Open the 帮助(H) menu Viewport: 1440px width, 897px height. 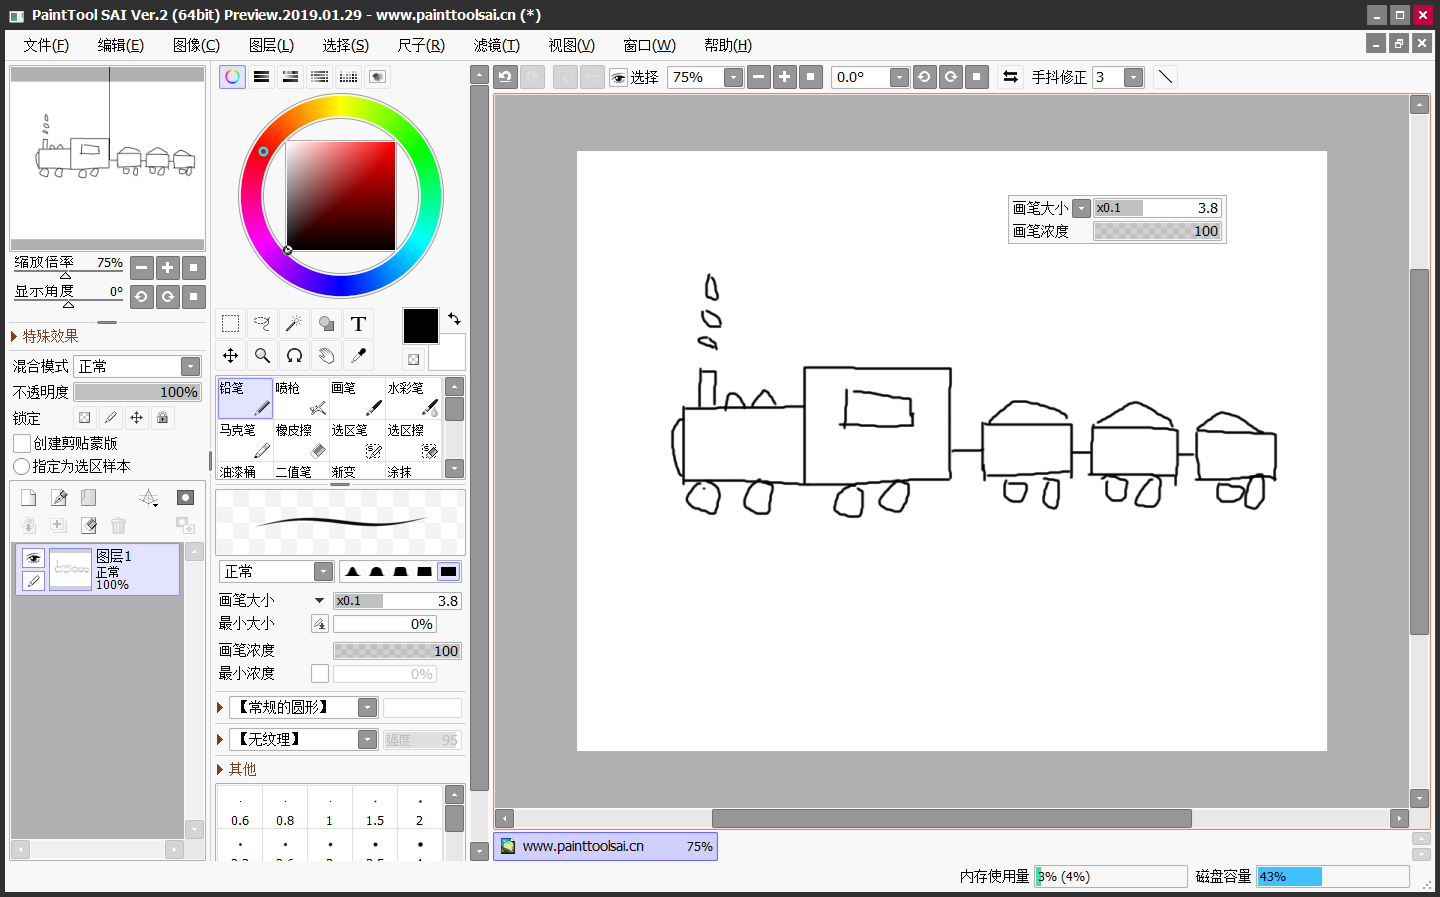[728, 45]
